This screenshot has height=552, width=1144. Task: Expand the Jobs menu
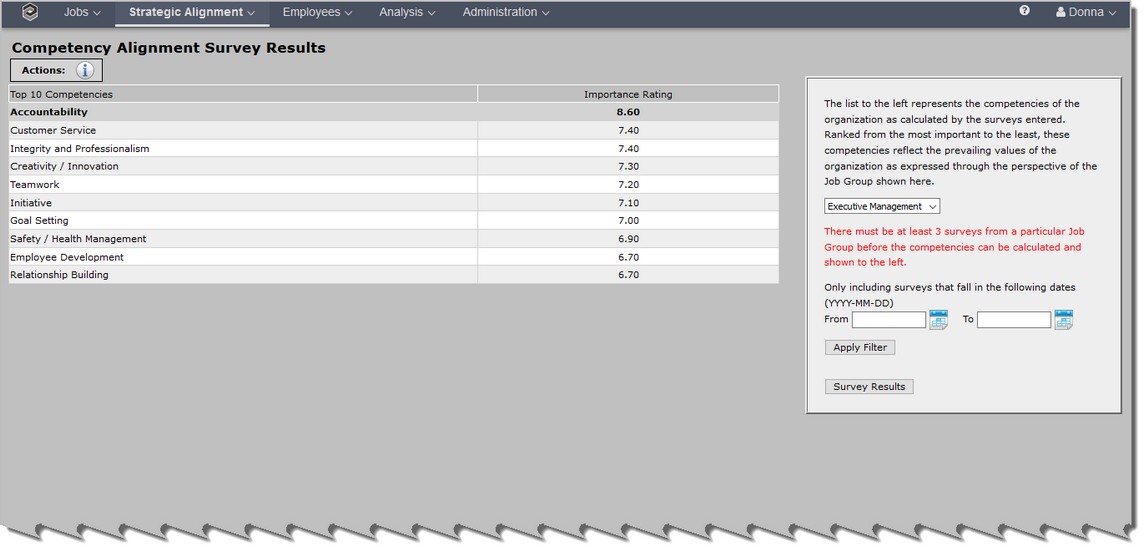82,13
